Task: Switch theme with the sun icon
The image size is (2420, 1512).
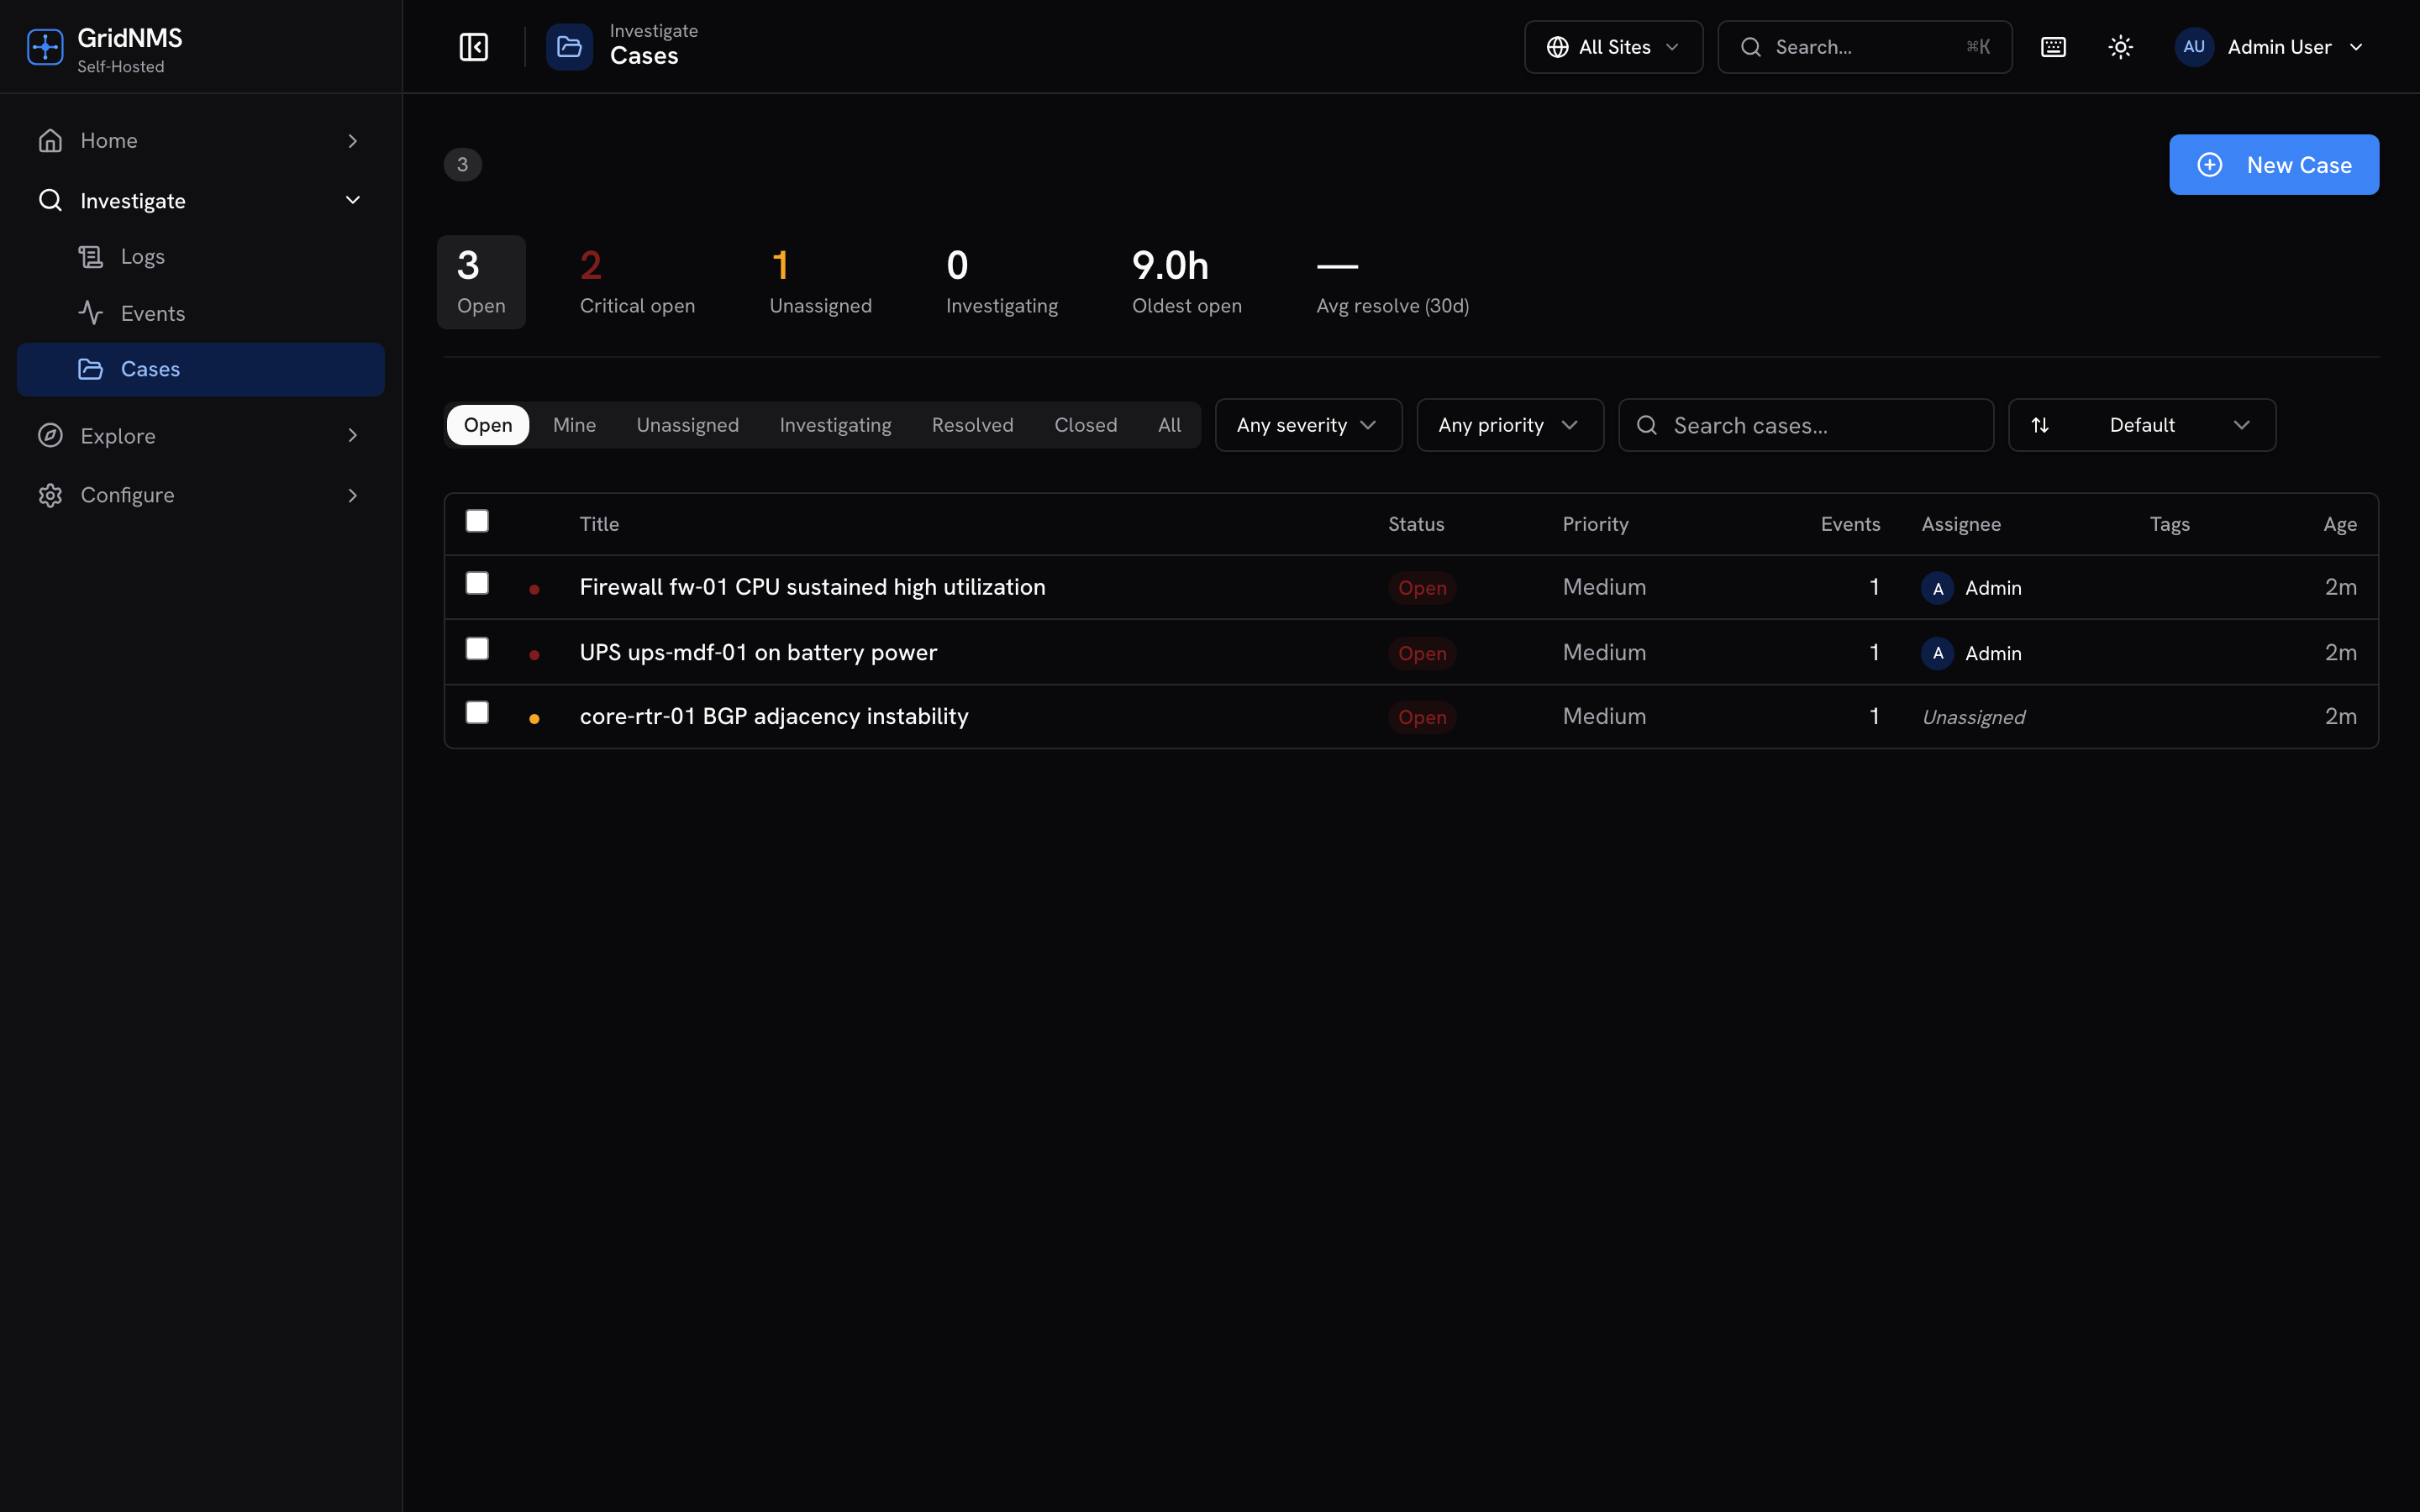Action: (2120, 47)
